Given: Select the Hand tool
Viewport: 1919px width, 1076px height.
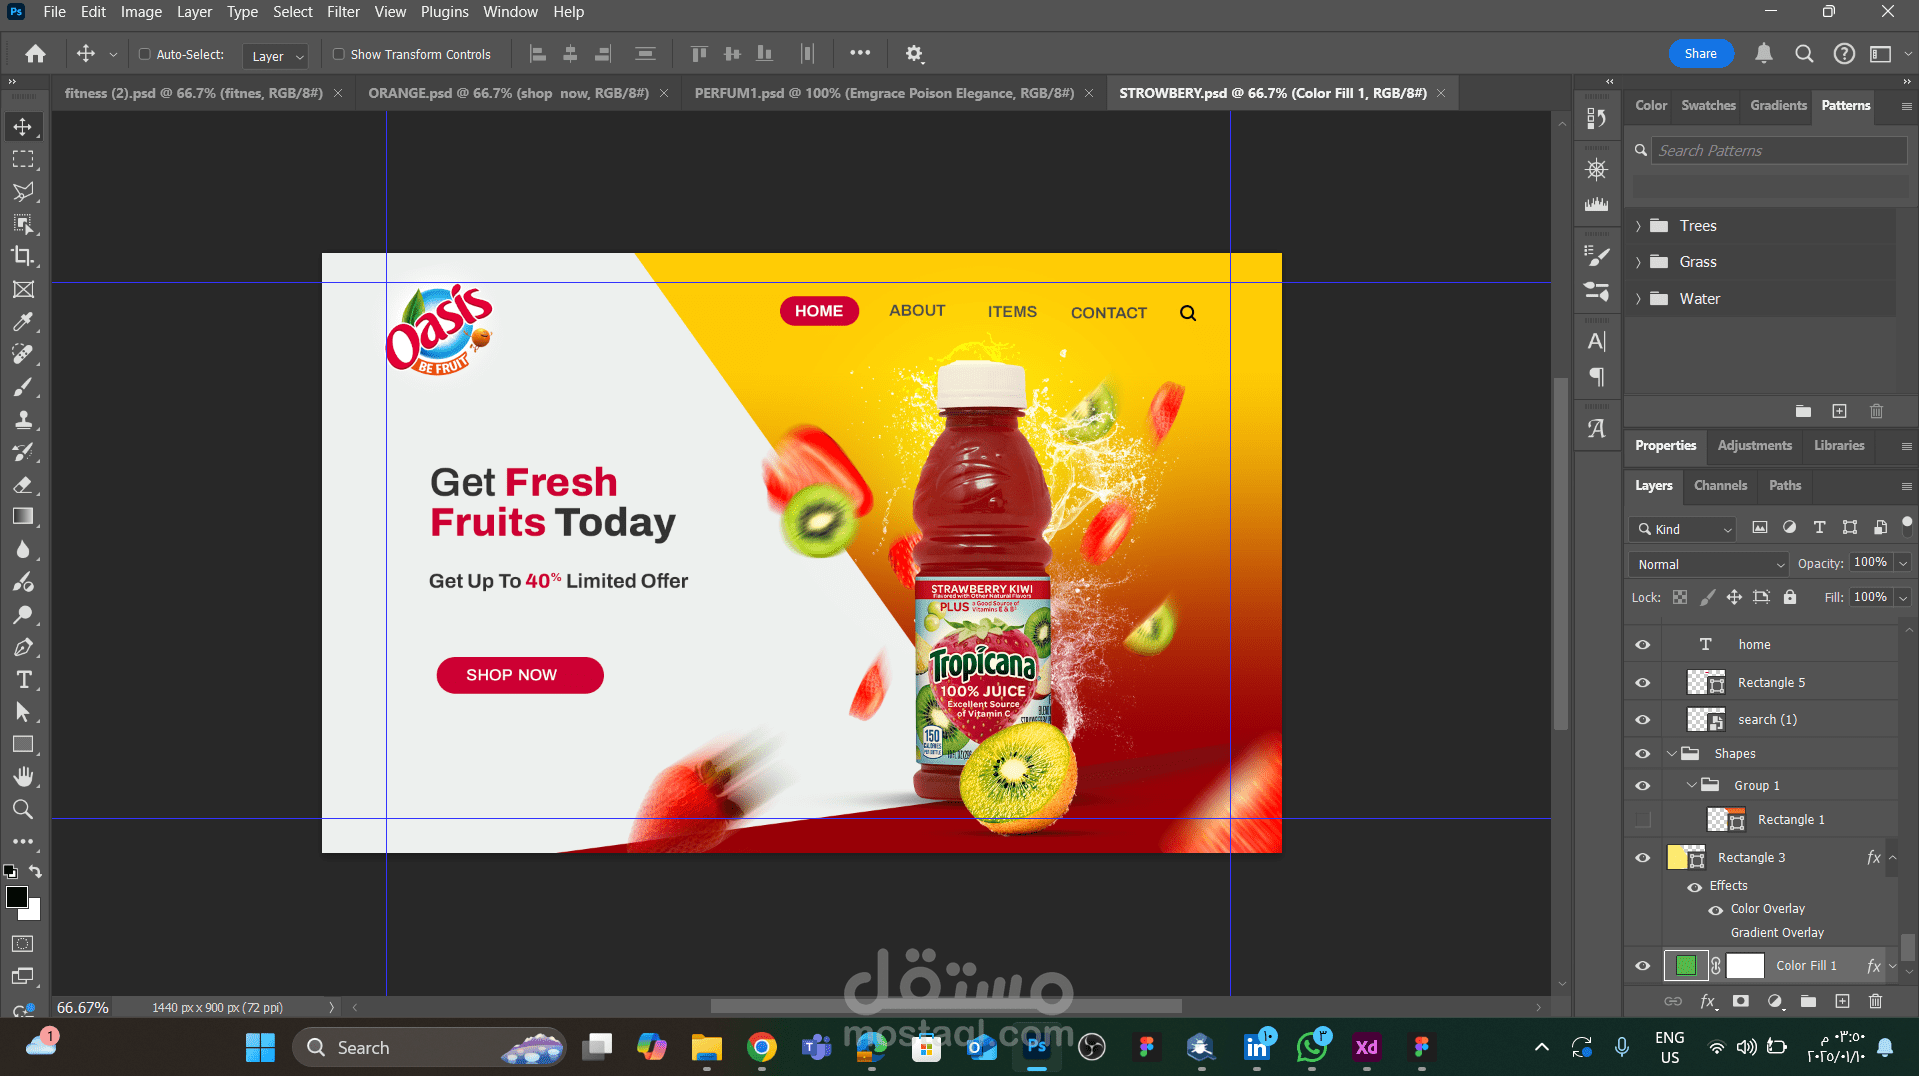Looking at the screenshot, I should click(23, 777).
